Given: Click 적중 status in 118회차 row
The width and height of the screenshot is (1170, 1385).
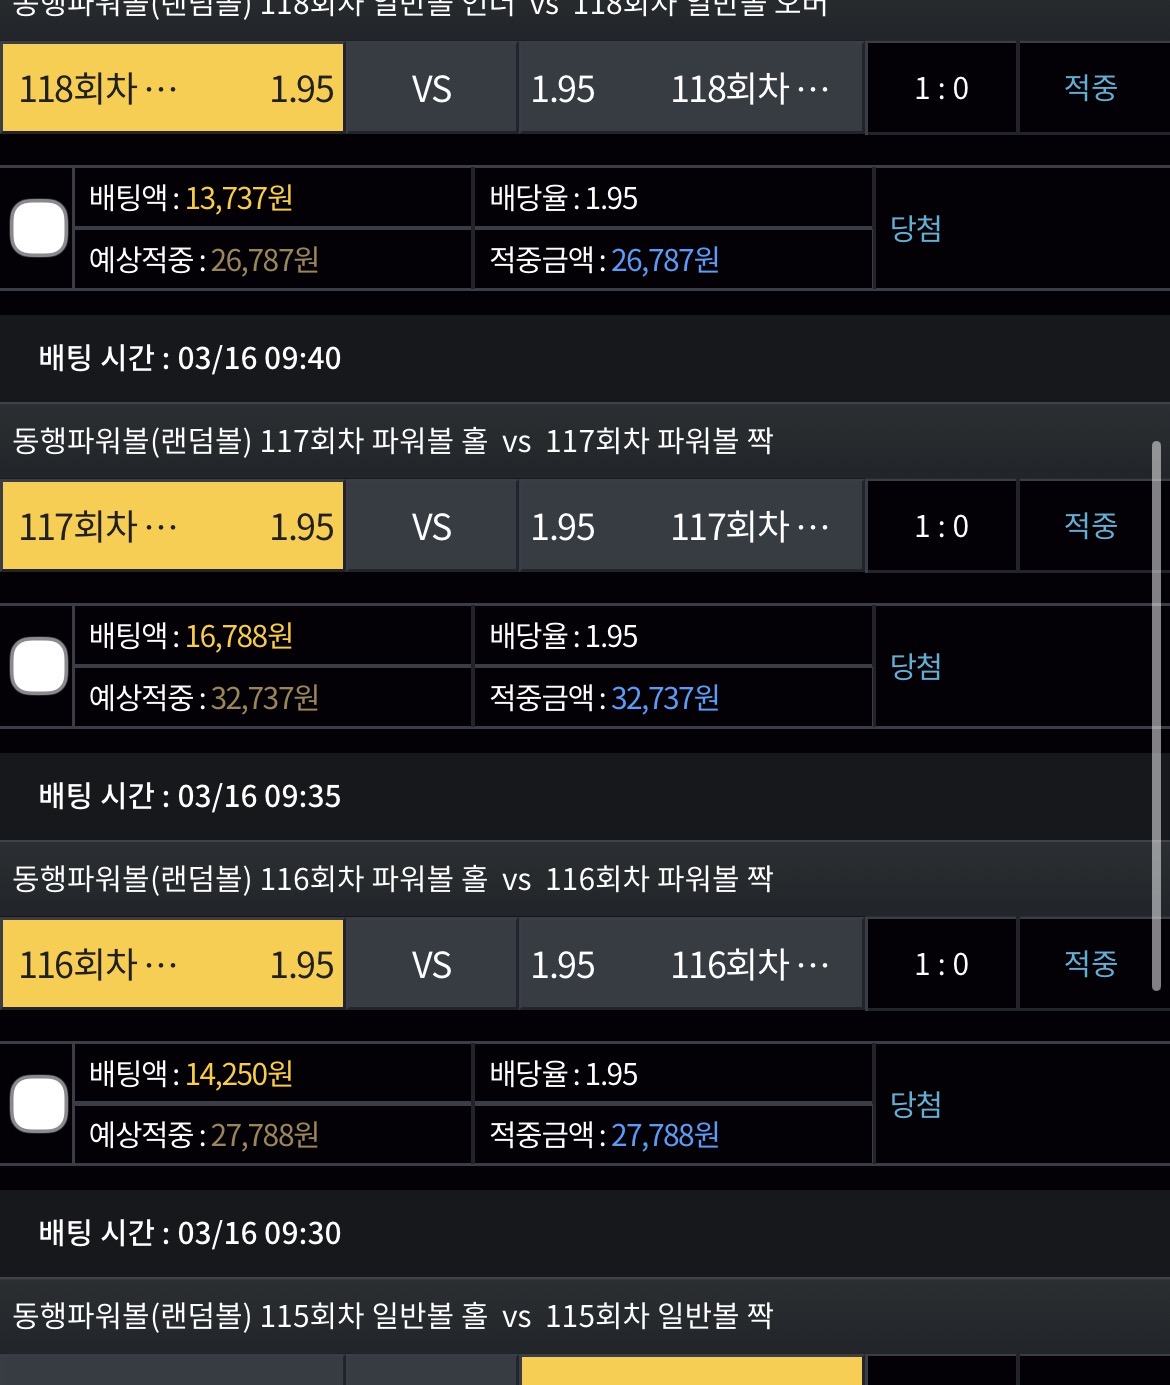Looking at the screenshot, I should (1090, 88).
